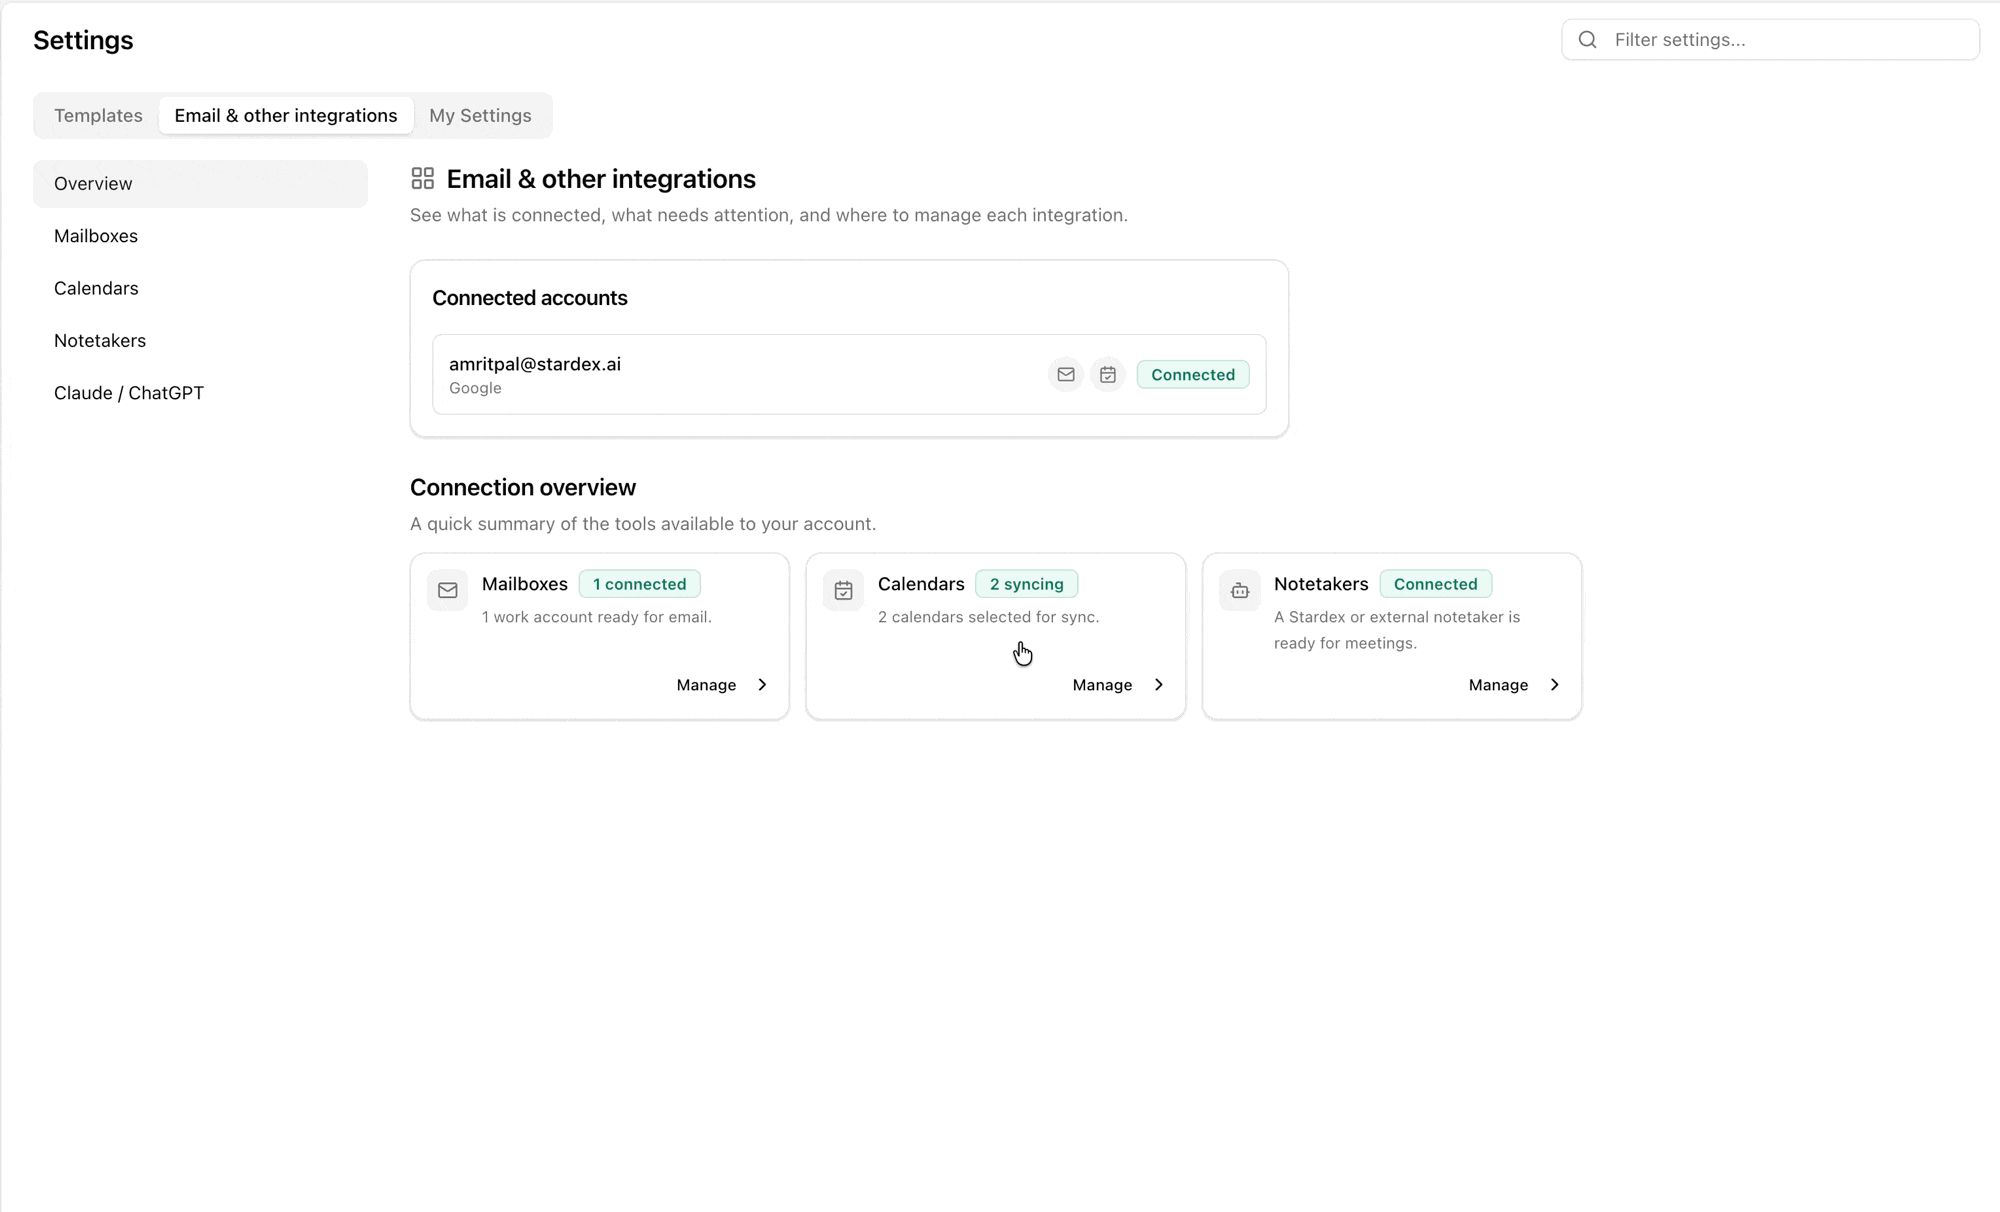Image resolution: width=2000 pixels, height=1212 pixels.
Task: Select Overview in the sidebar
Action: (200, 184)
